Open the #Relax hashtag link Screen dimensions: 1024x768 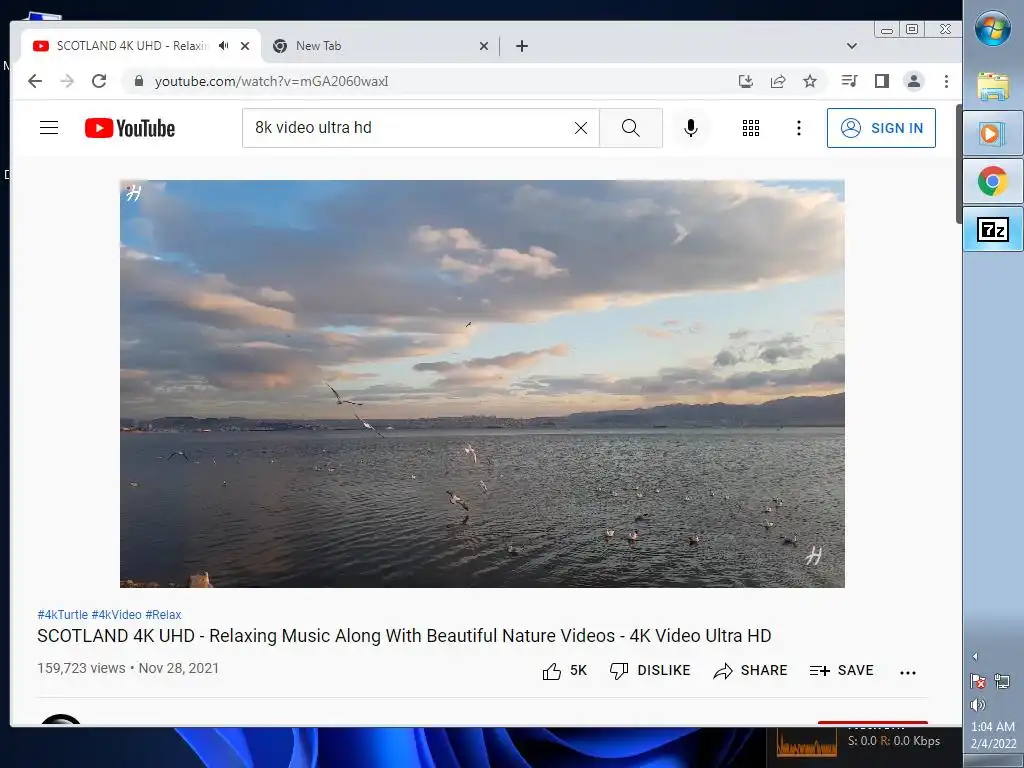(163, 615)
